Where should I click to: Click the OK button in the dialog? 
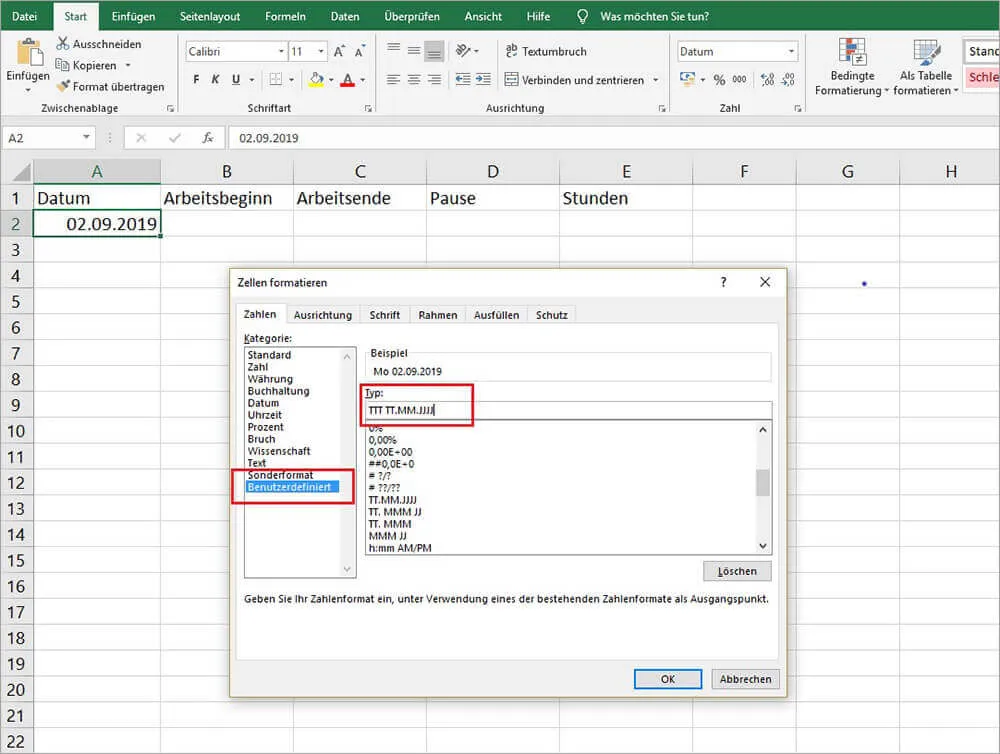[667, 679]
